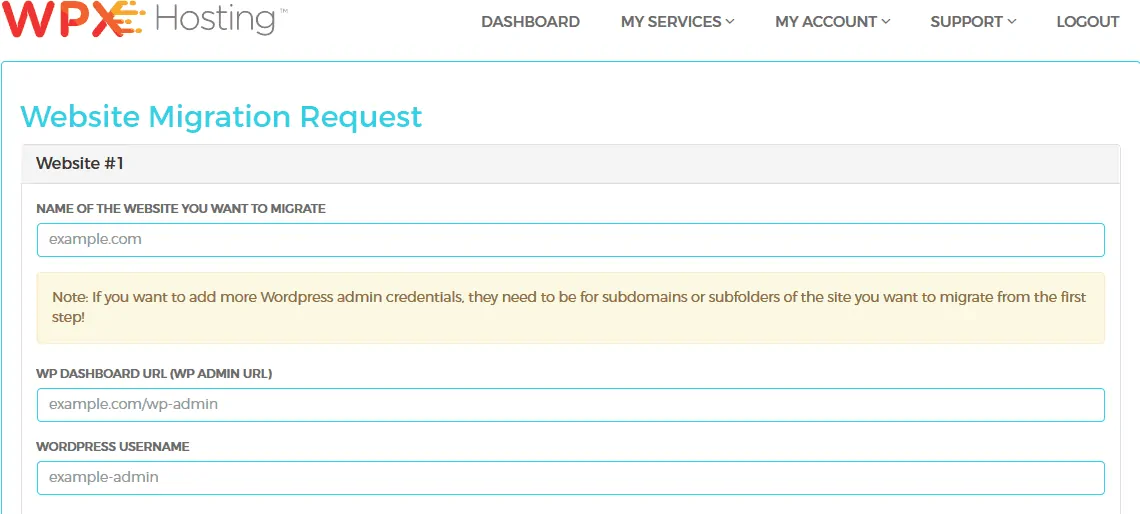This screenshot has height=514, width=1140.
Task: Expand the chevron beside Support
Action: 1011,22
